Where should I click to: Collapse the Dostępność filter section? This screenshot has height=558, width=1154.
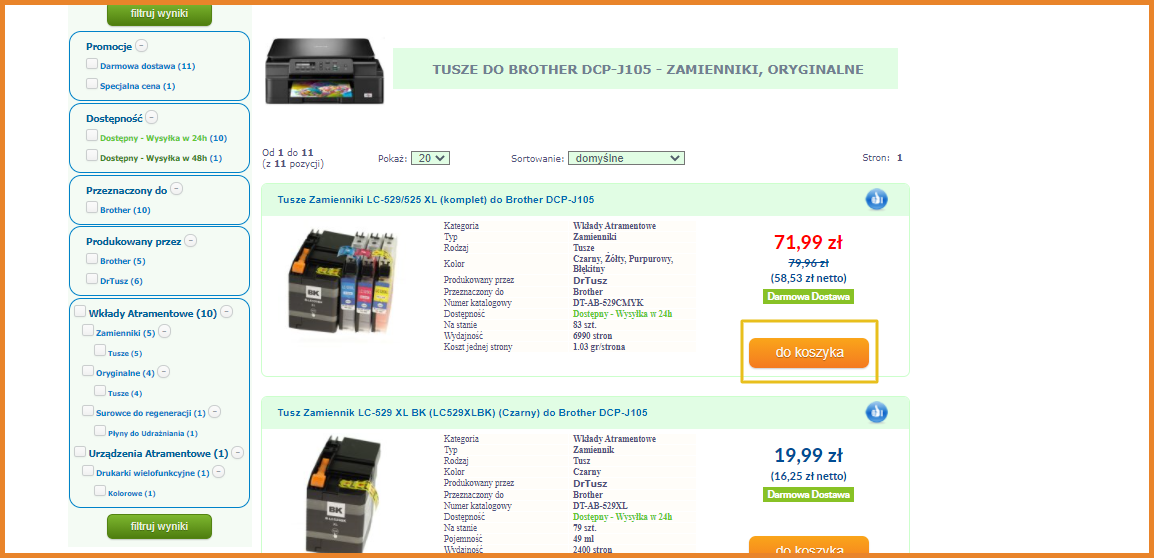point(151,116)
